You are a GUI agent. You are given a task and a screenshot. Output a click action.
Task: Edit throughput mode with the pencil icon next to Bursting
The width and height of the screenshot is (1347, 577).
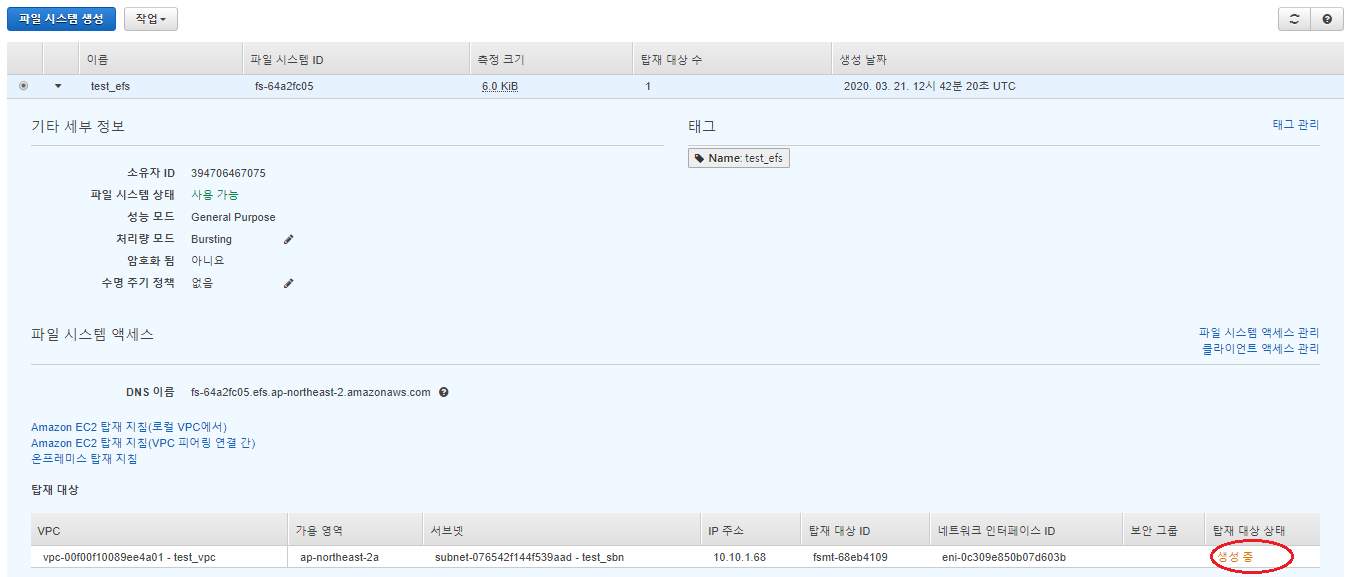pyautogui.click(x=289, y=239)
